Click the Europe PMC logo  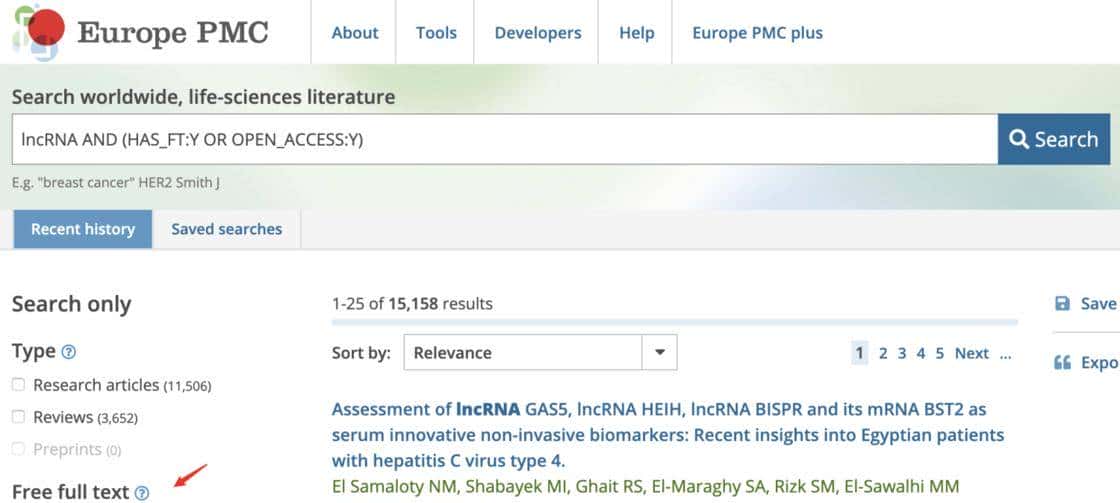pyautogui.click(x=141, y=32)
